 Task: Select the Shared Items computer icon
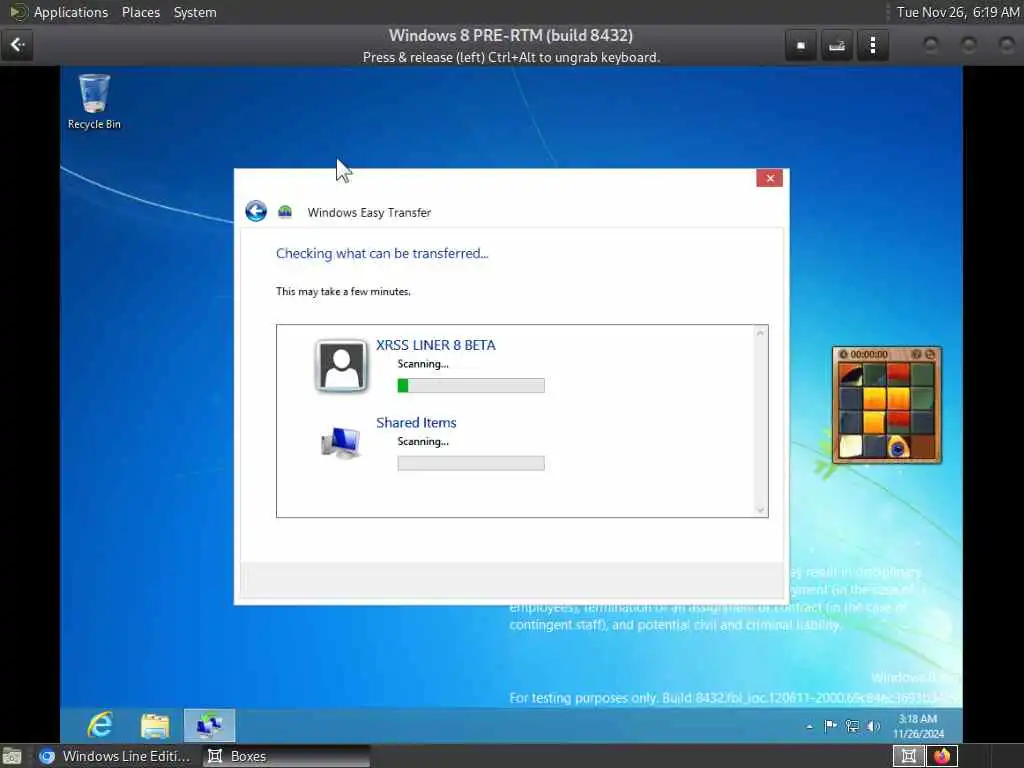[340, 443]
